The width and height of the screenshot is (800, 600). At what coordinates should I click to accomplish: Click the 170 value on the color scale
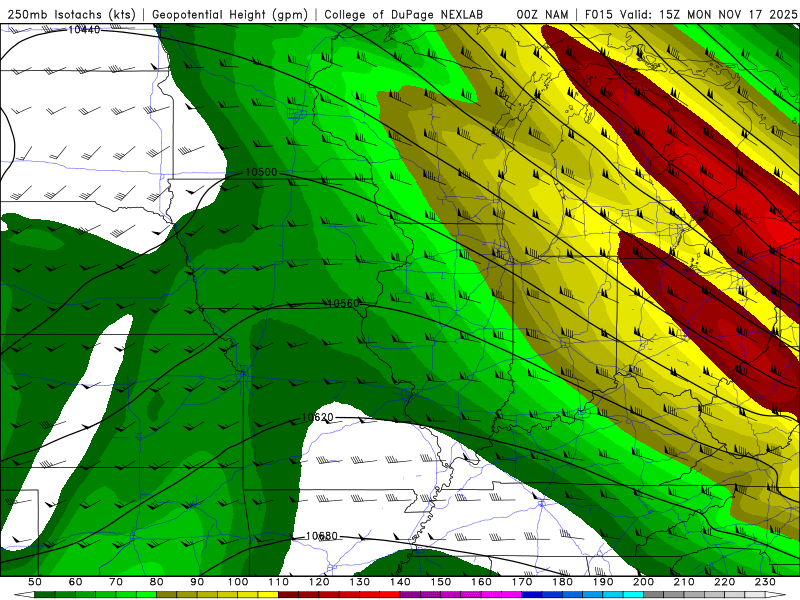click(x=522, y=582)
